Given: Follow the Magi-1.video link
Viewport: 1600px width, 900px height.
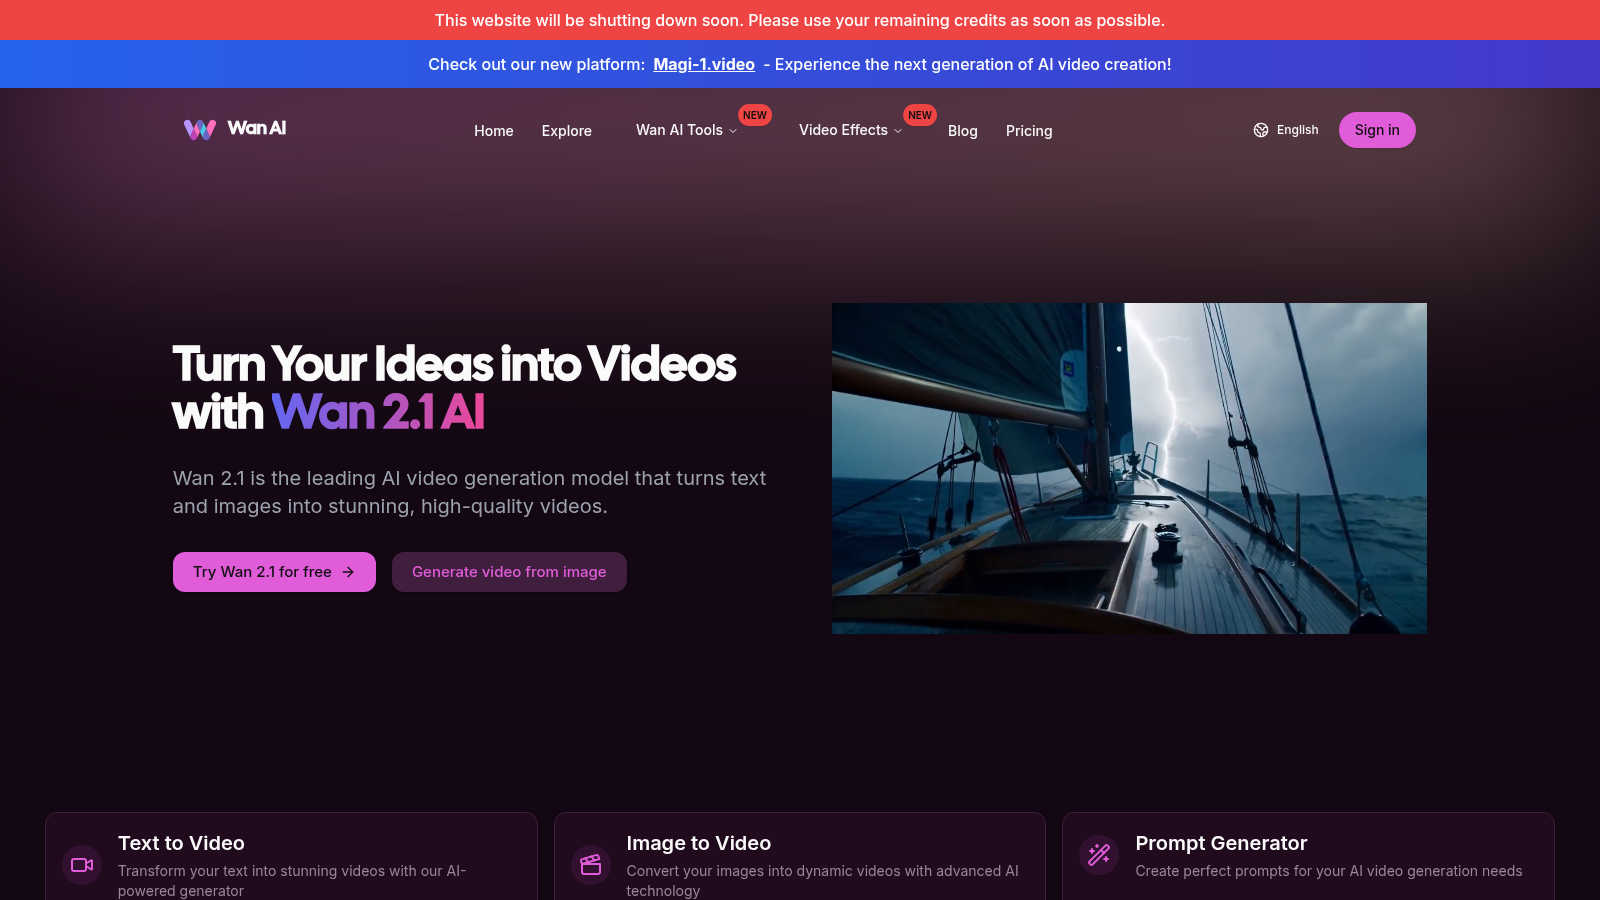Looking at the screenshot, I should point(704,64).
